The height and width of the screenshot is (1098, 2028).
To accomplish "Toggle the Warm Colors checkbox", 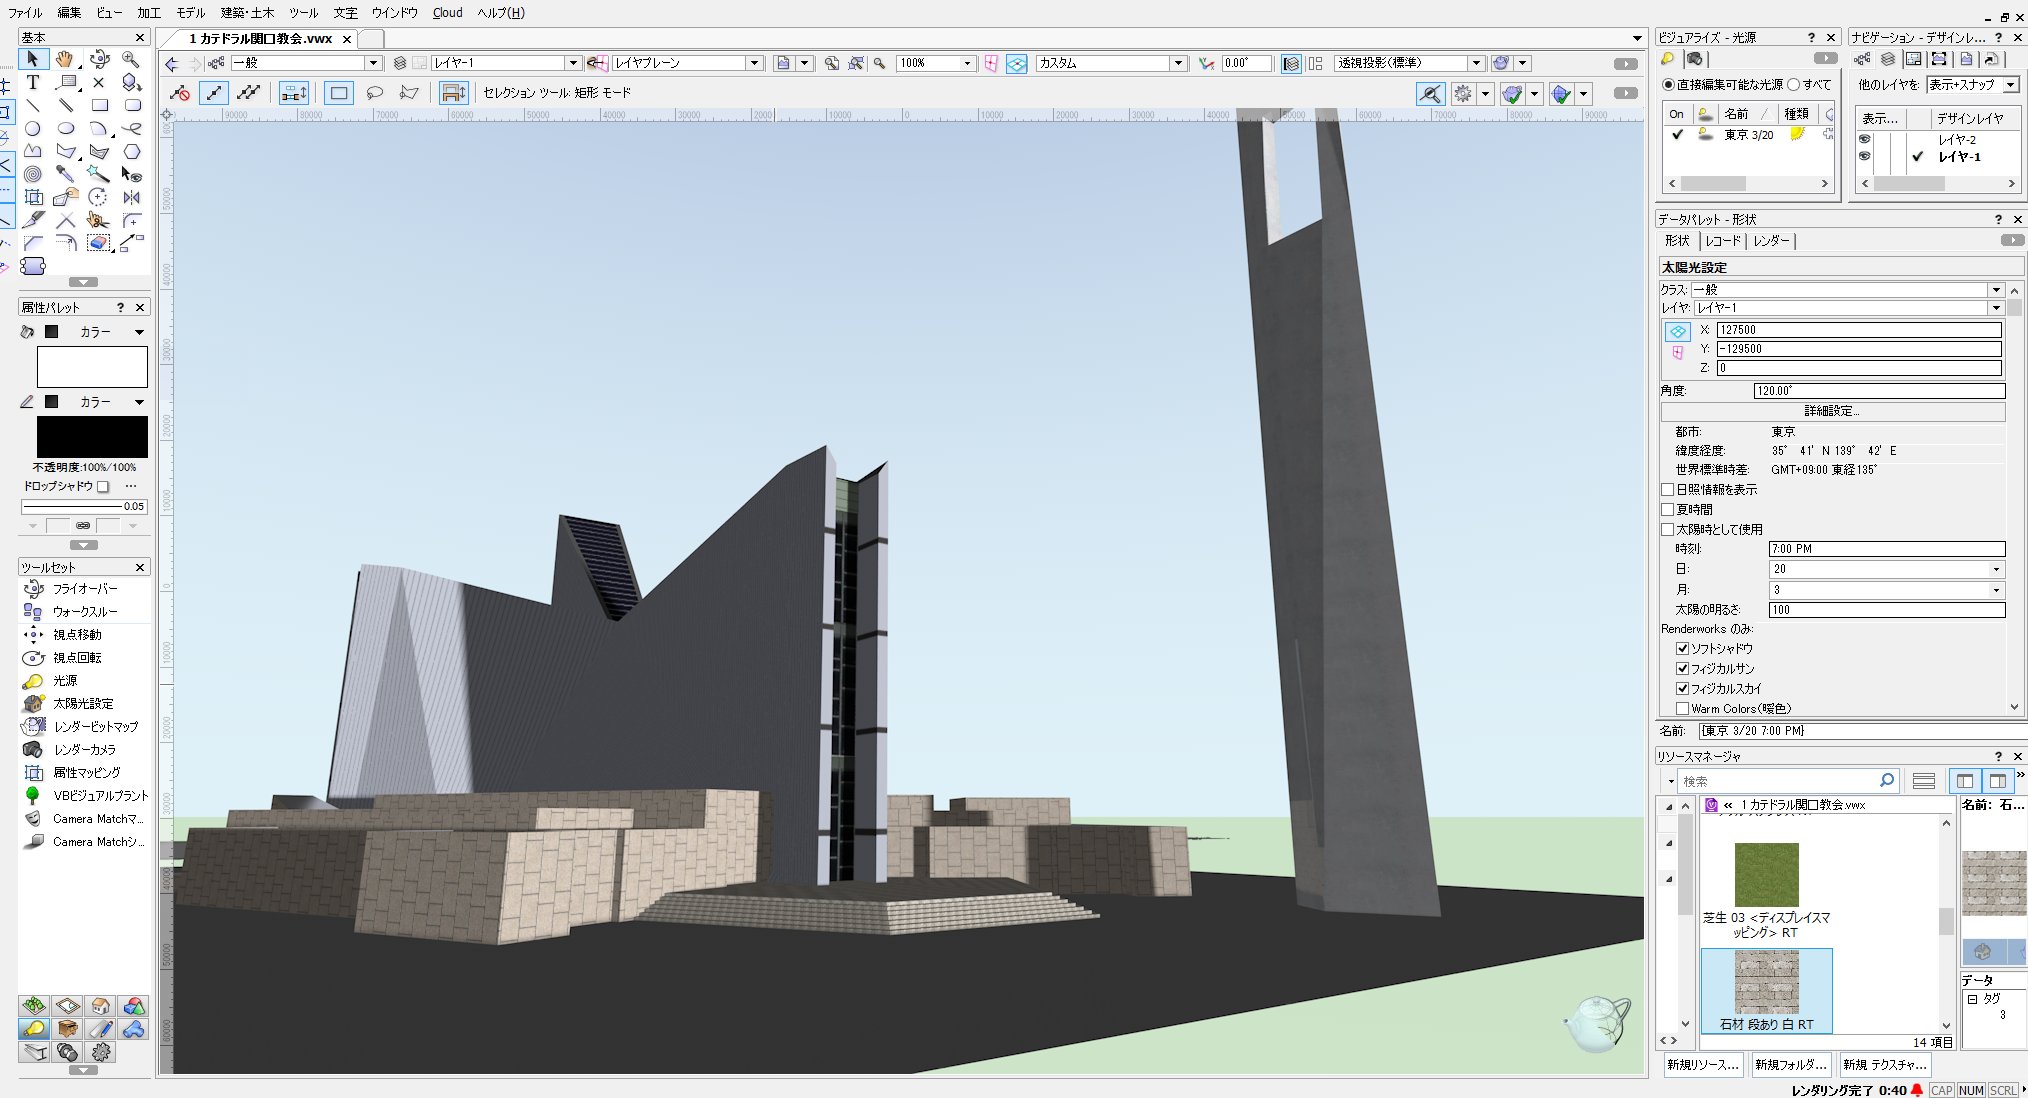I will [1682, 709].
